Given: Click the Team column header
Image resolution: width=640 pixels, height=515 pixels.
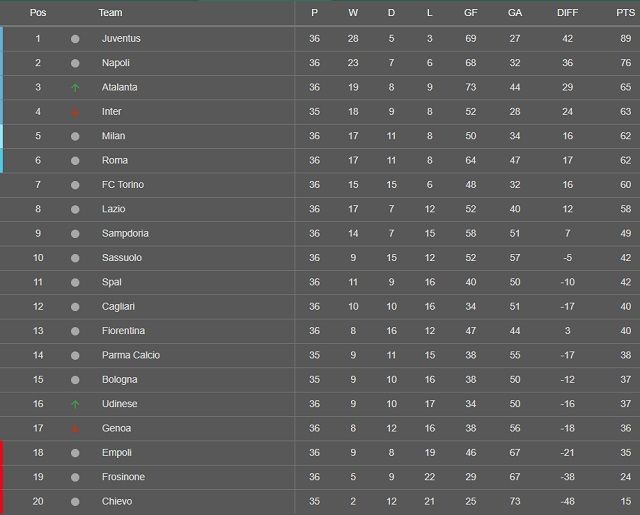Looking at the screenshot, I should (110, 13).
